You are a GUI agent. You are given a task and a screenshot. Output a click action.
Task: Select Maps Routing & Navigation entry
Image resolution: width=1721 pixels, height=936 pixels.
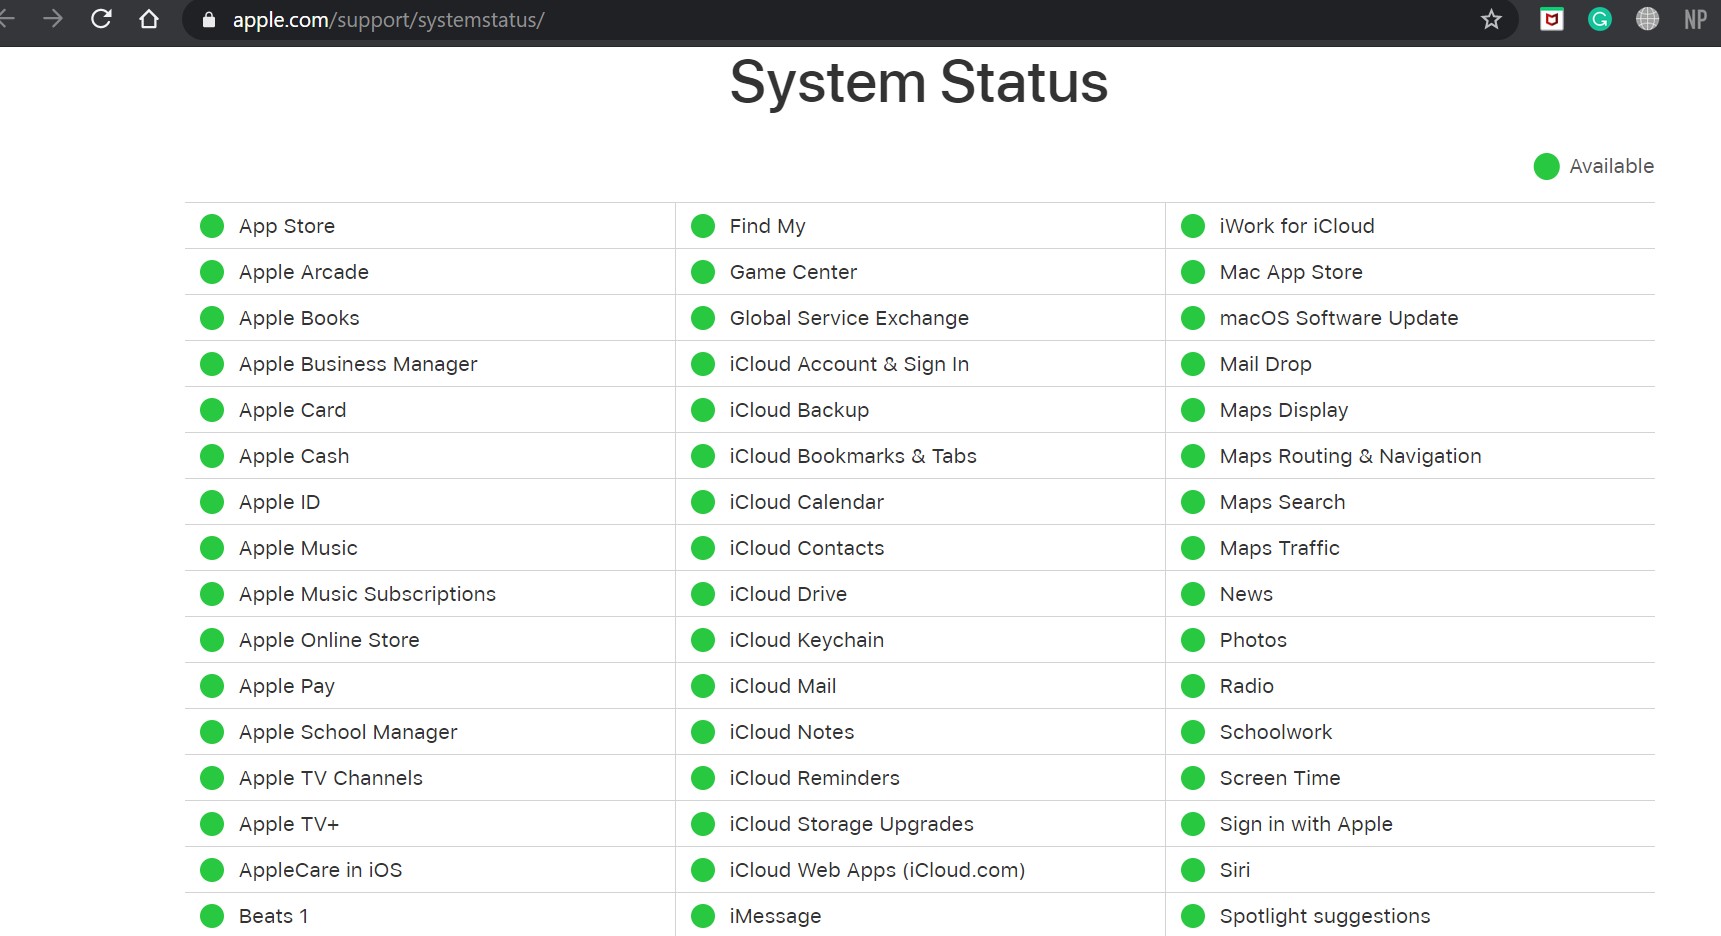click(1351, 456)
